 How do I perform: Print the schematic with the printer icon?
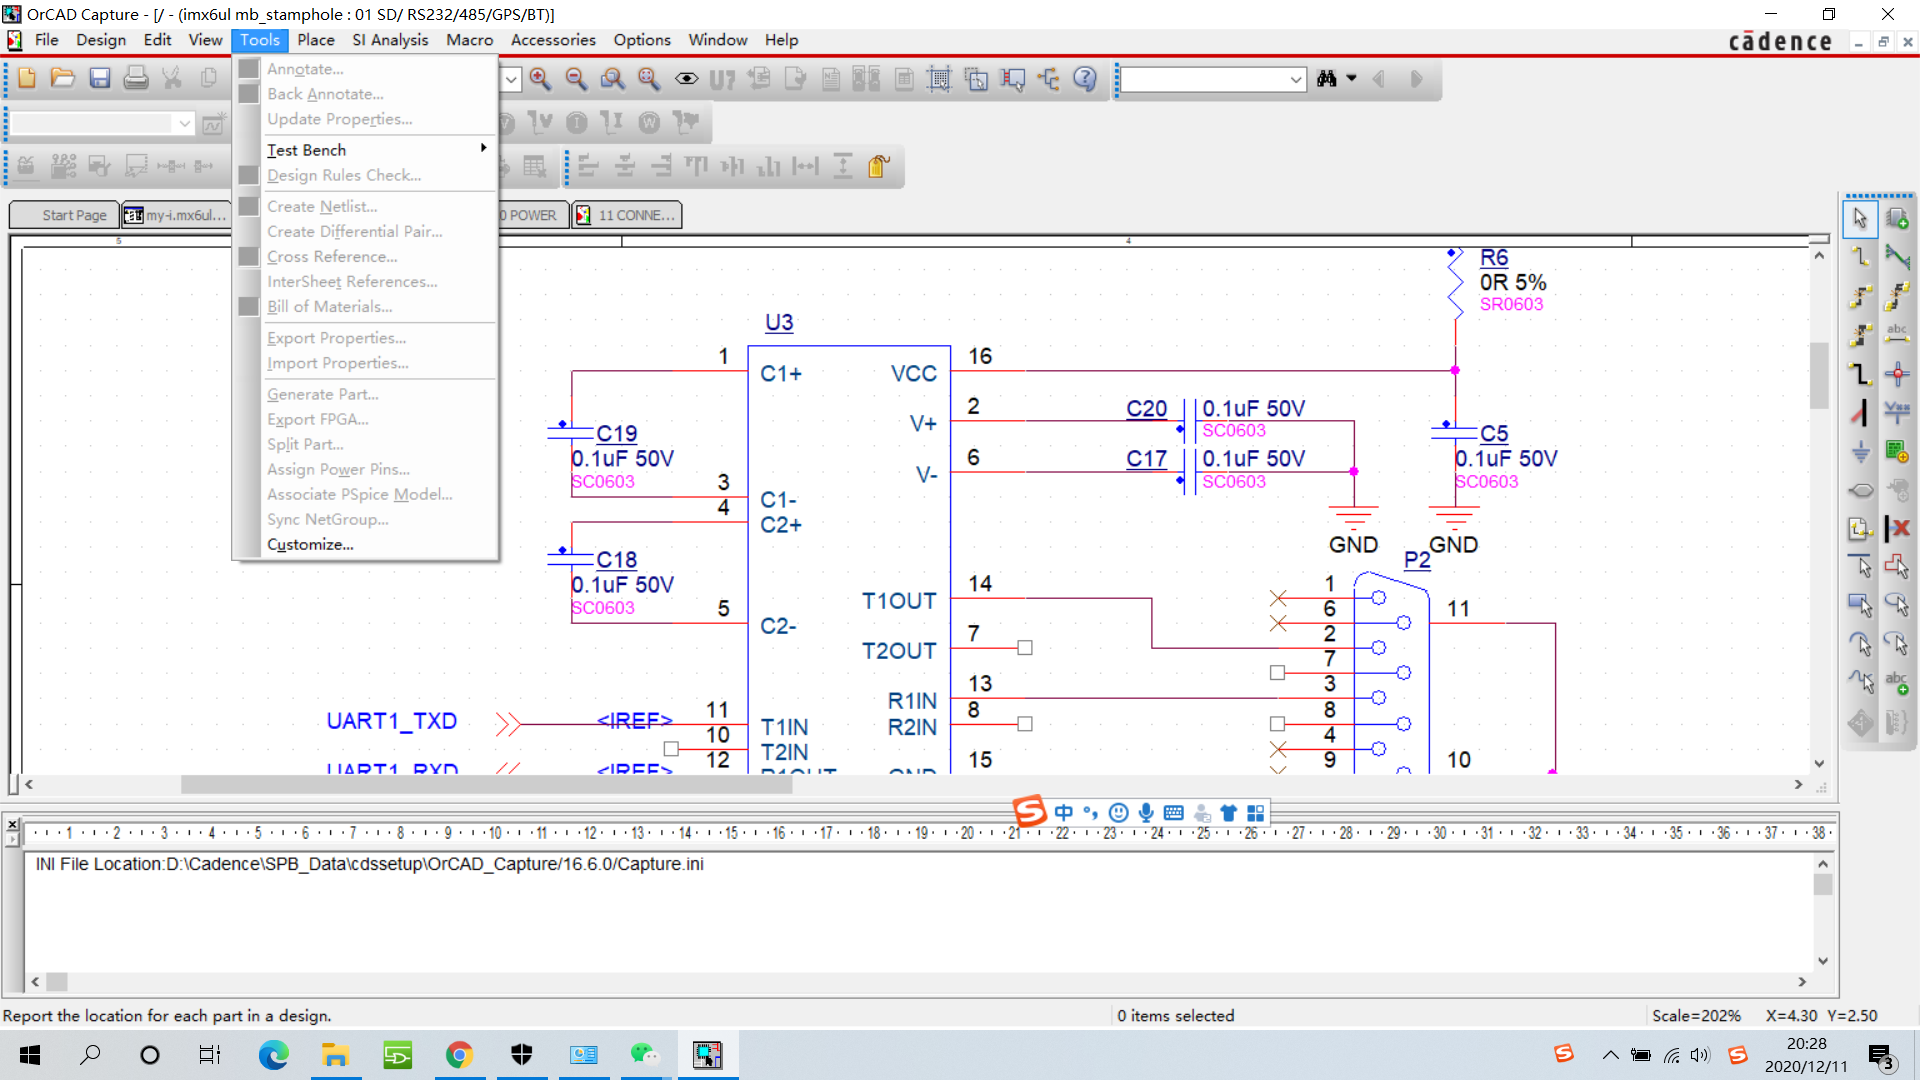(136, 79)
